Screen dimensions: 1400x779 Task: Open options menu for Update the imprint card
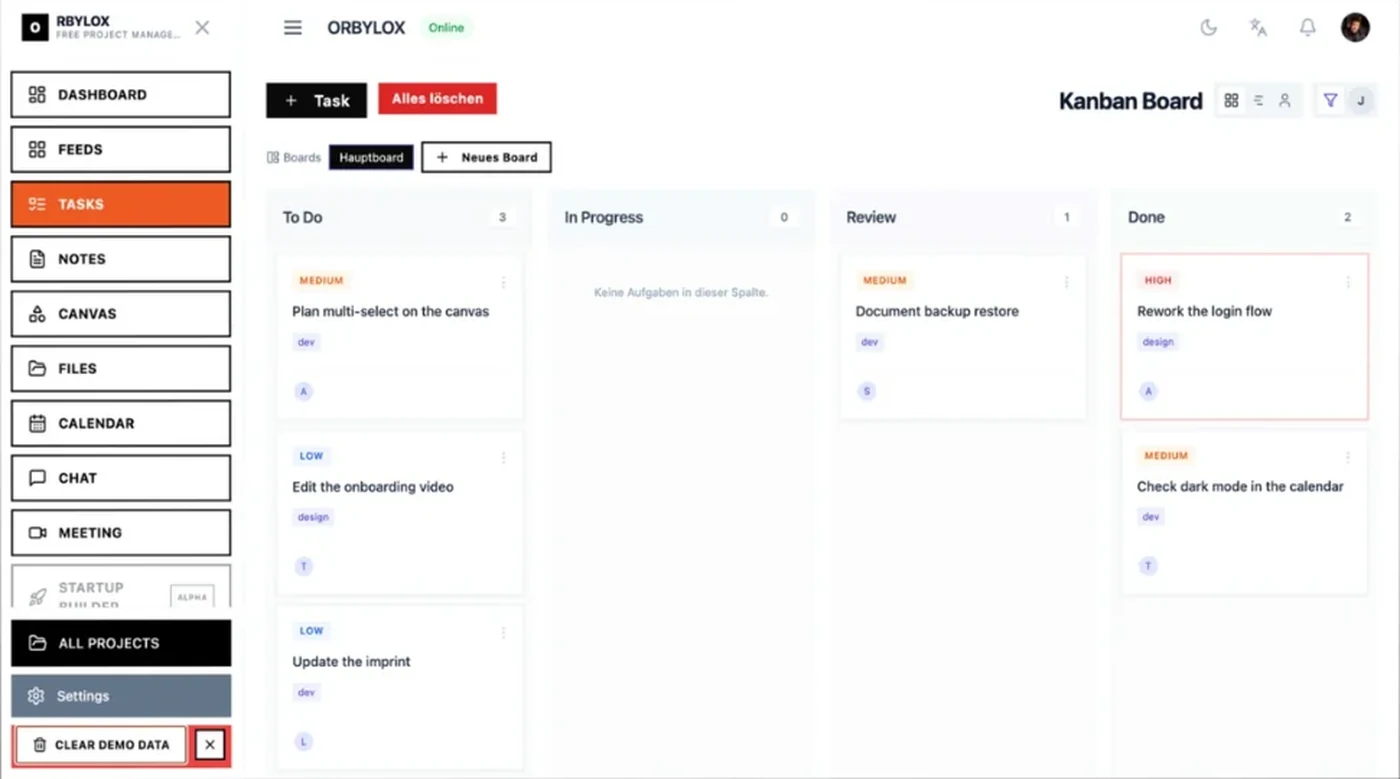point(503,633)
